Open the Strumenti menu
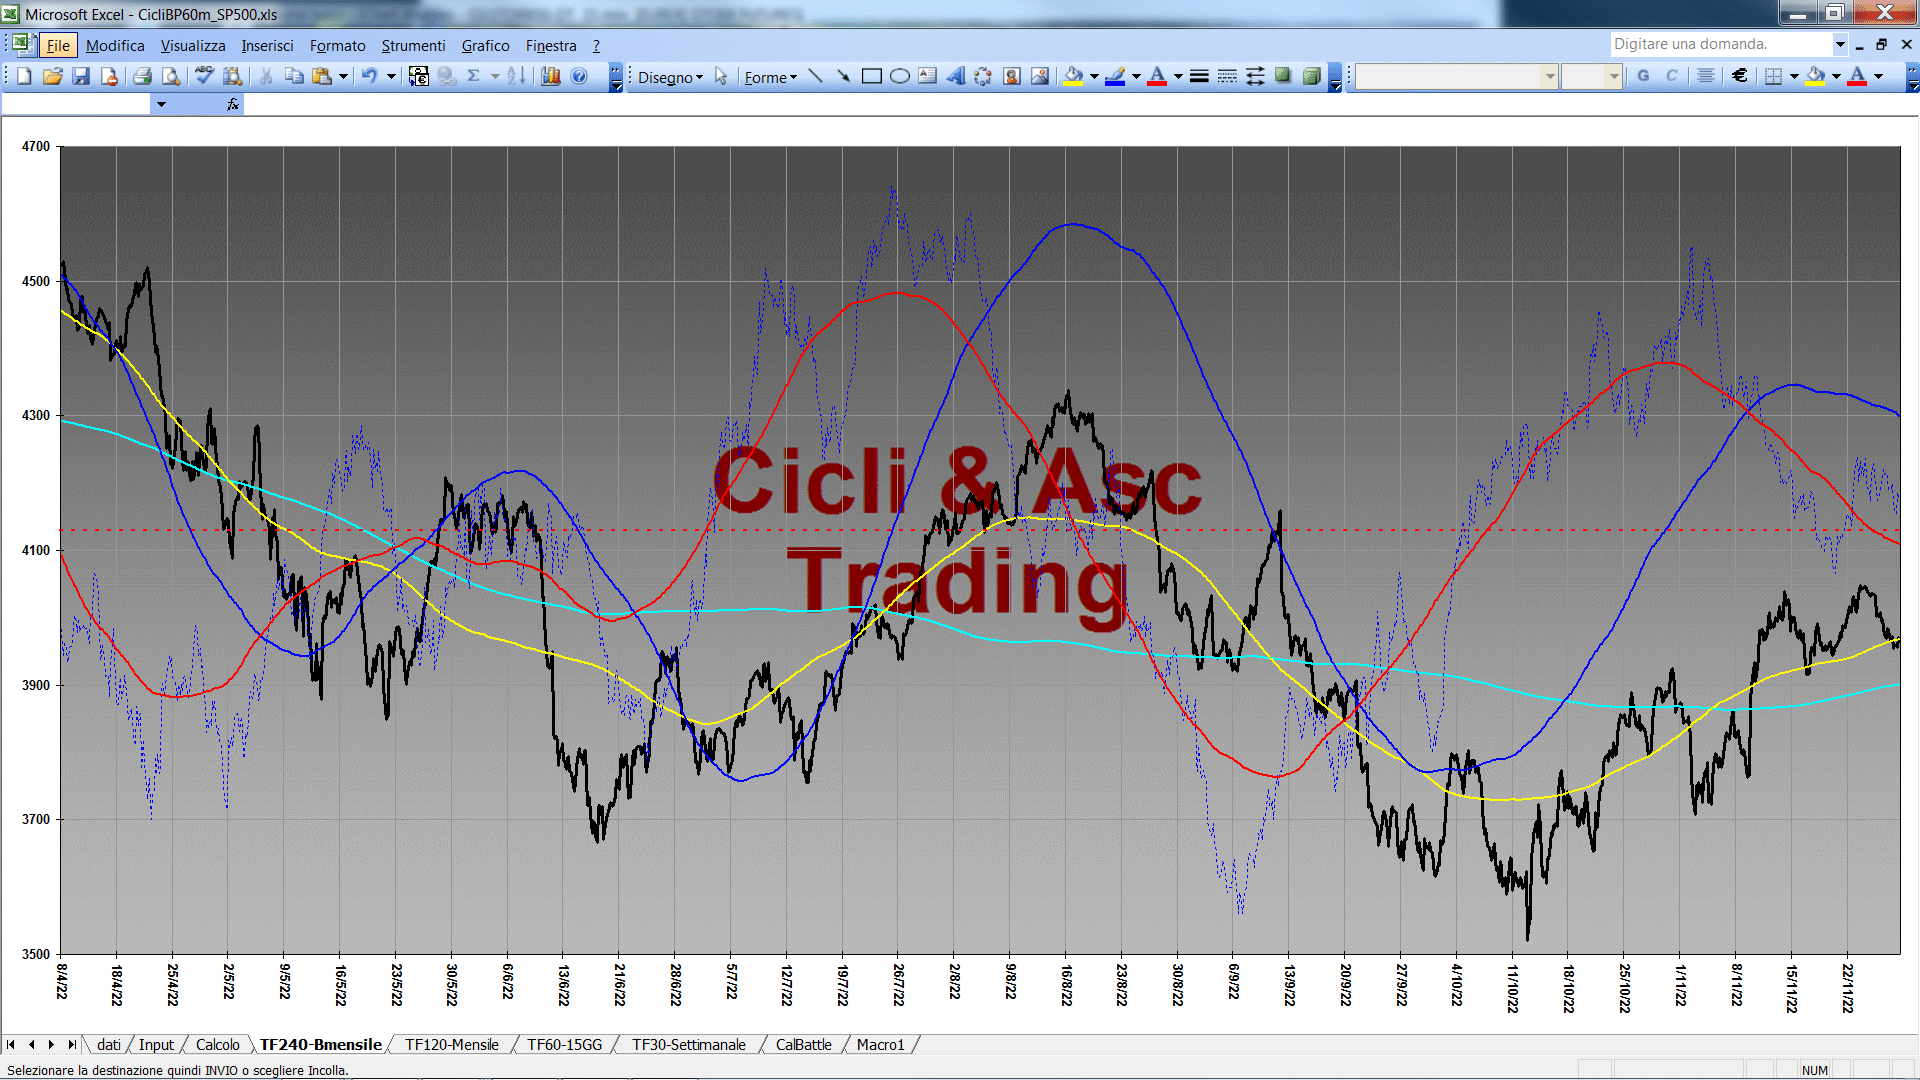Viewport: 1920px width, 1080px height. 413,45
